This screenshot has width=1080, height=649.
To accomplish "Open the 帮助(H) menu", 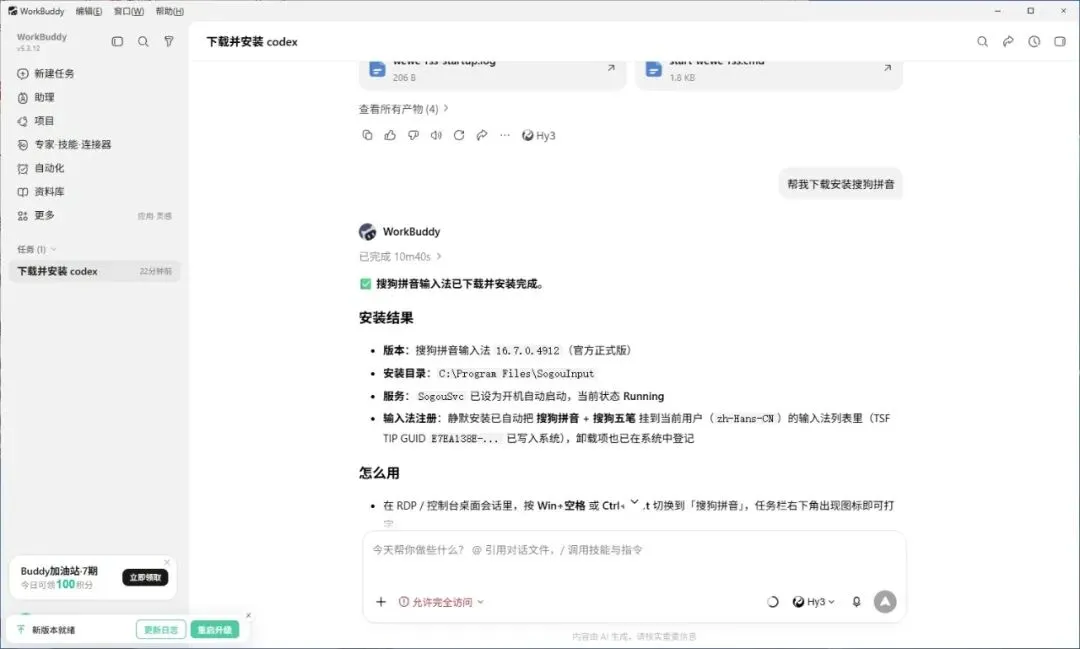I will click(x=169, y=11).
